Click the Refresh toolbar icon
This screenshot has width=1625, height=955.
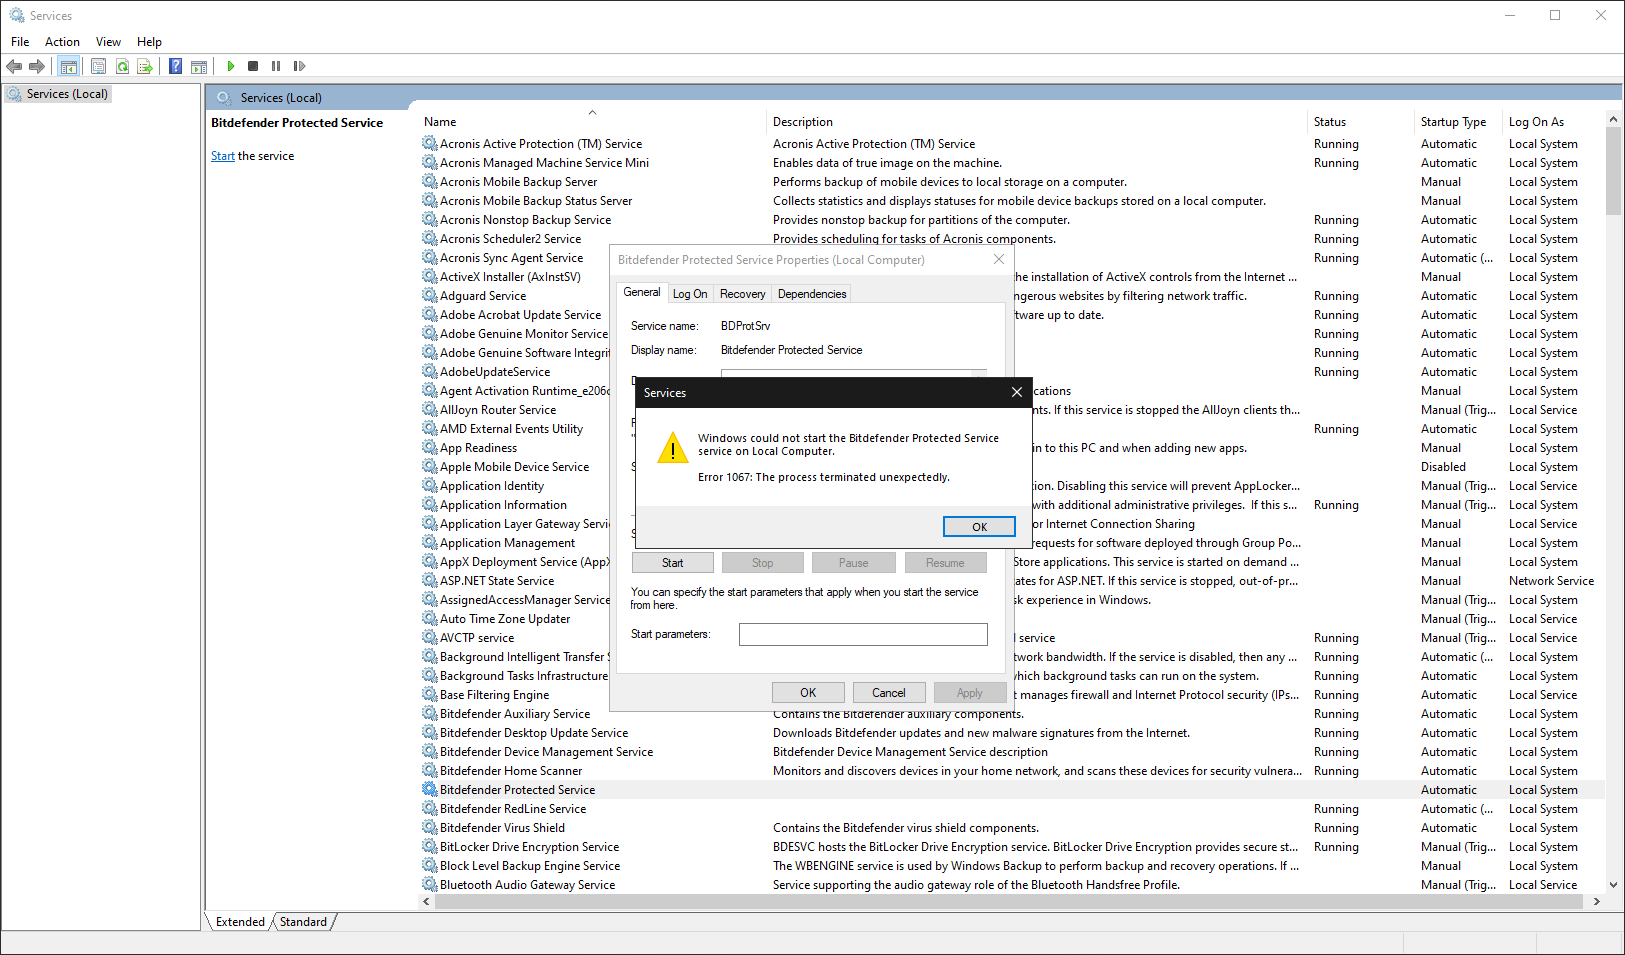click(122, 66)
